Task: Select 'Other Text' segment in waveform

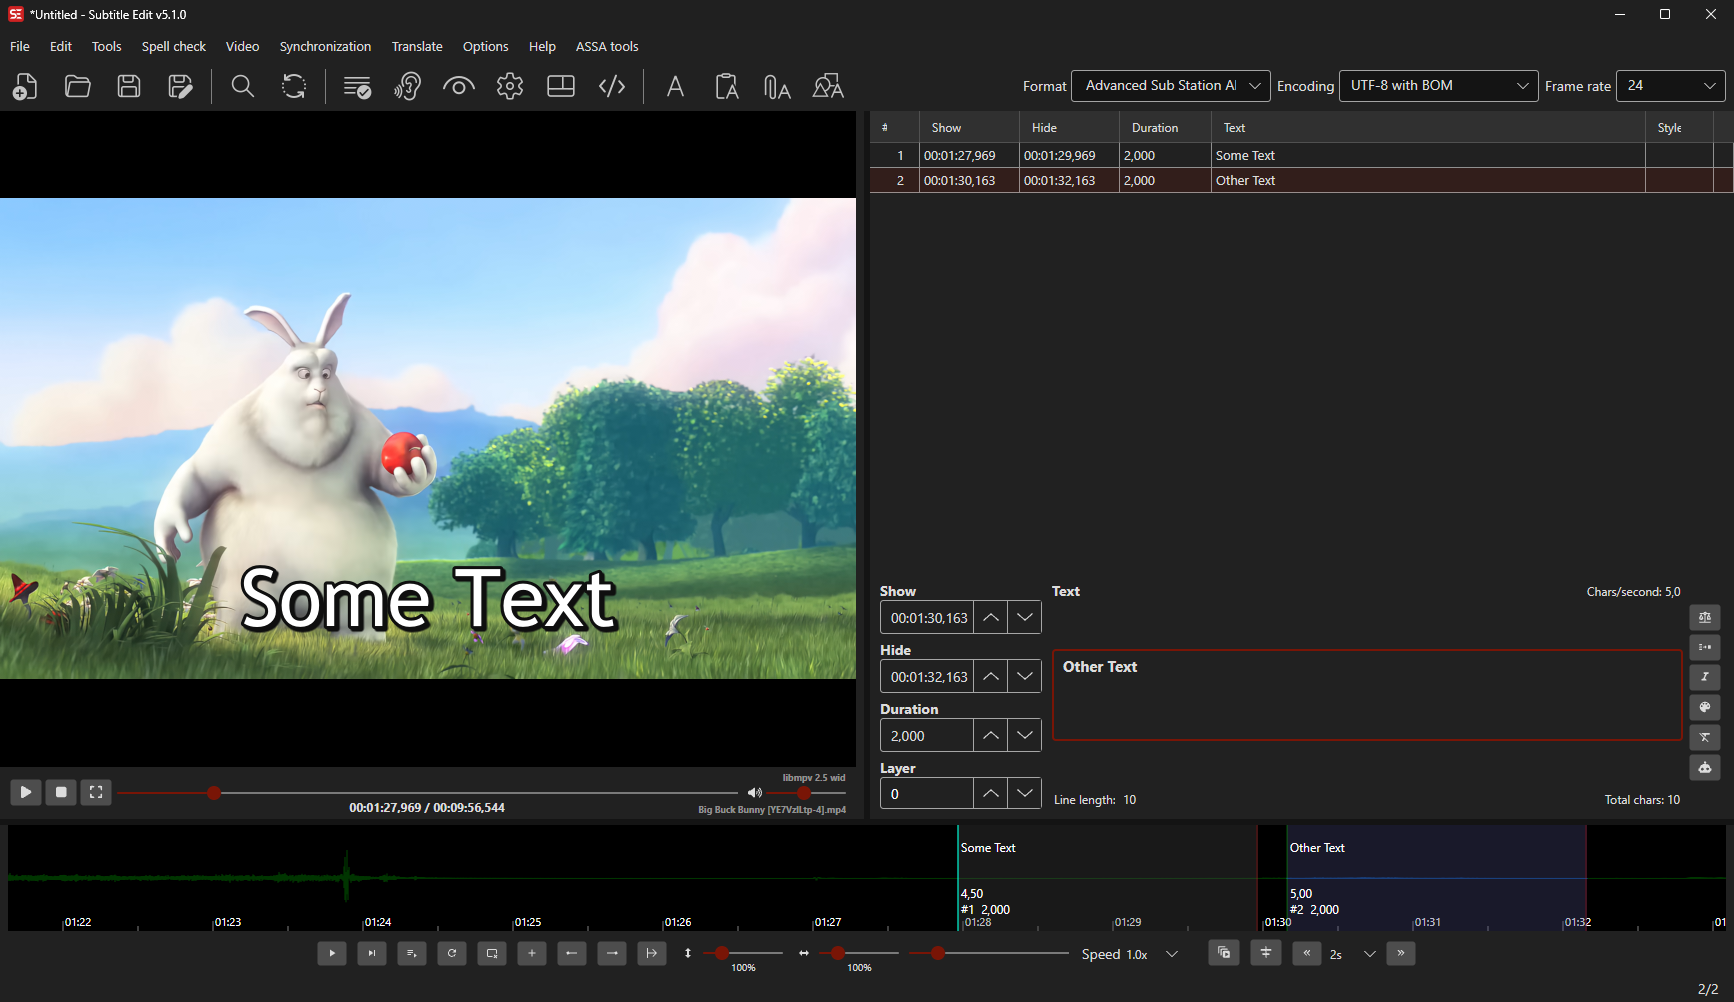Action: [1437, 878]
